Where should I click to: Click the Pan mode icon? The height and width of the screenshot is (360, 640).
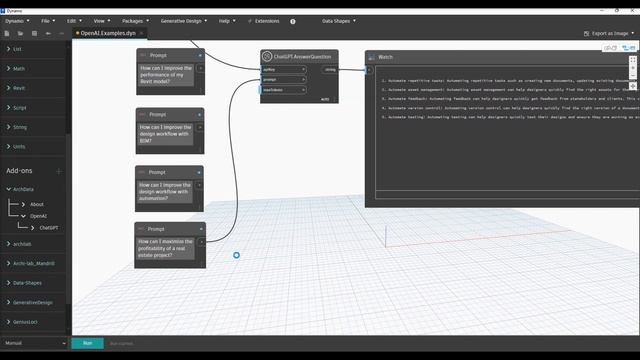point(633,86)
